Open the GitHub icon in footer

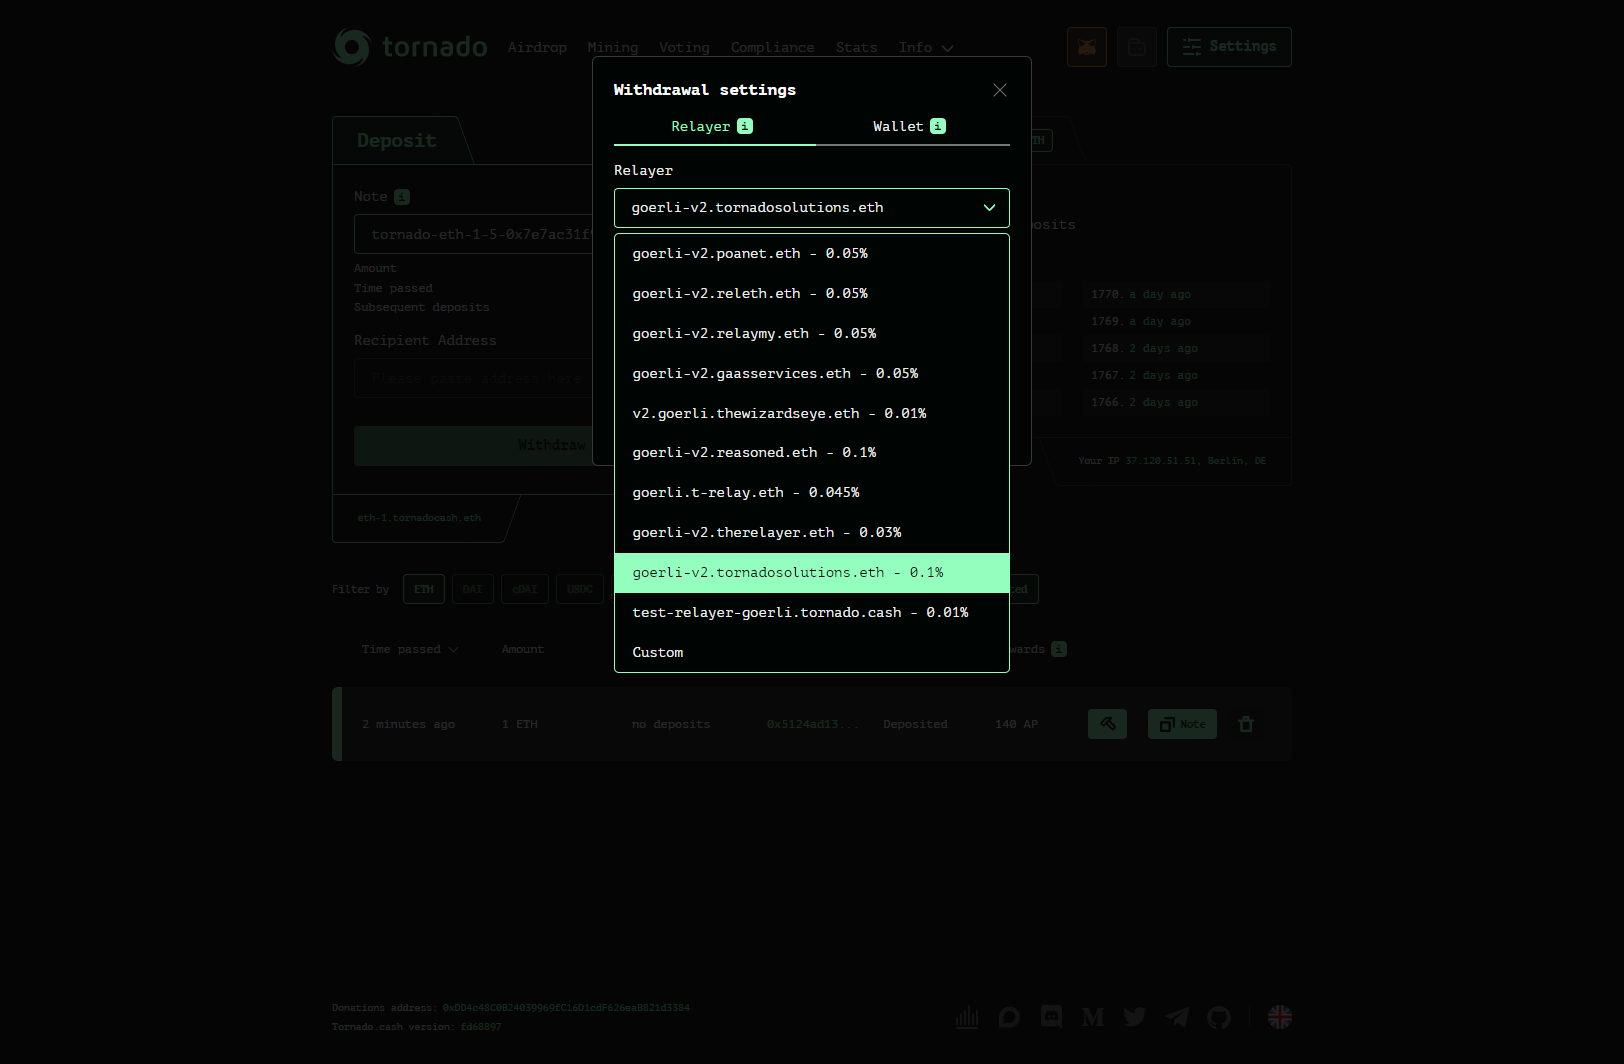pos(1219,1017)
